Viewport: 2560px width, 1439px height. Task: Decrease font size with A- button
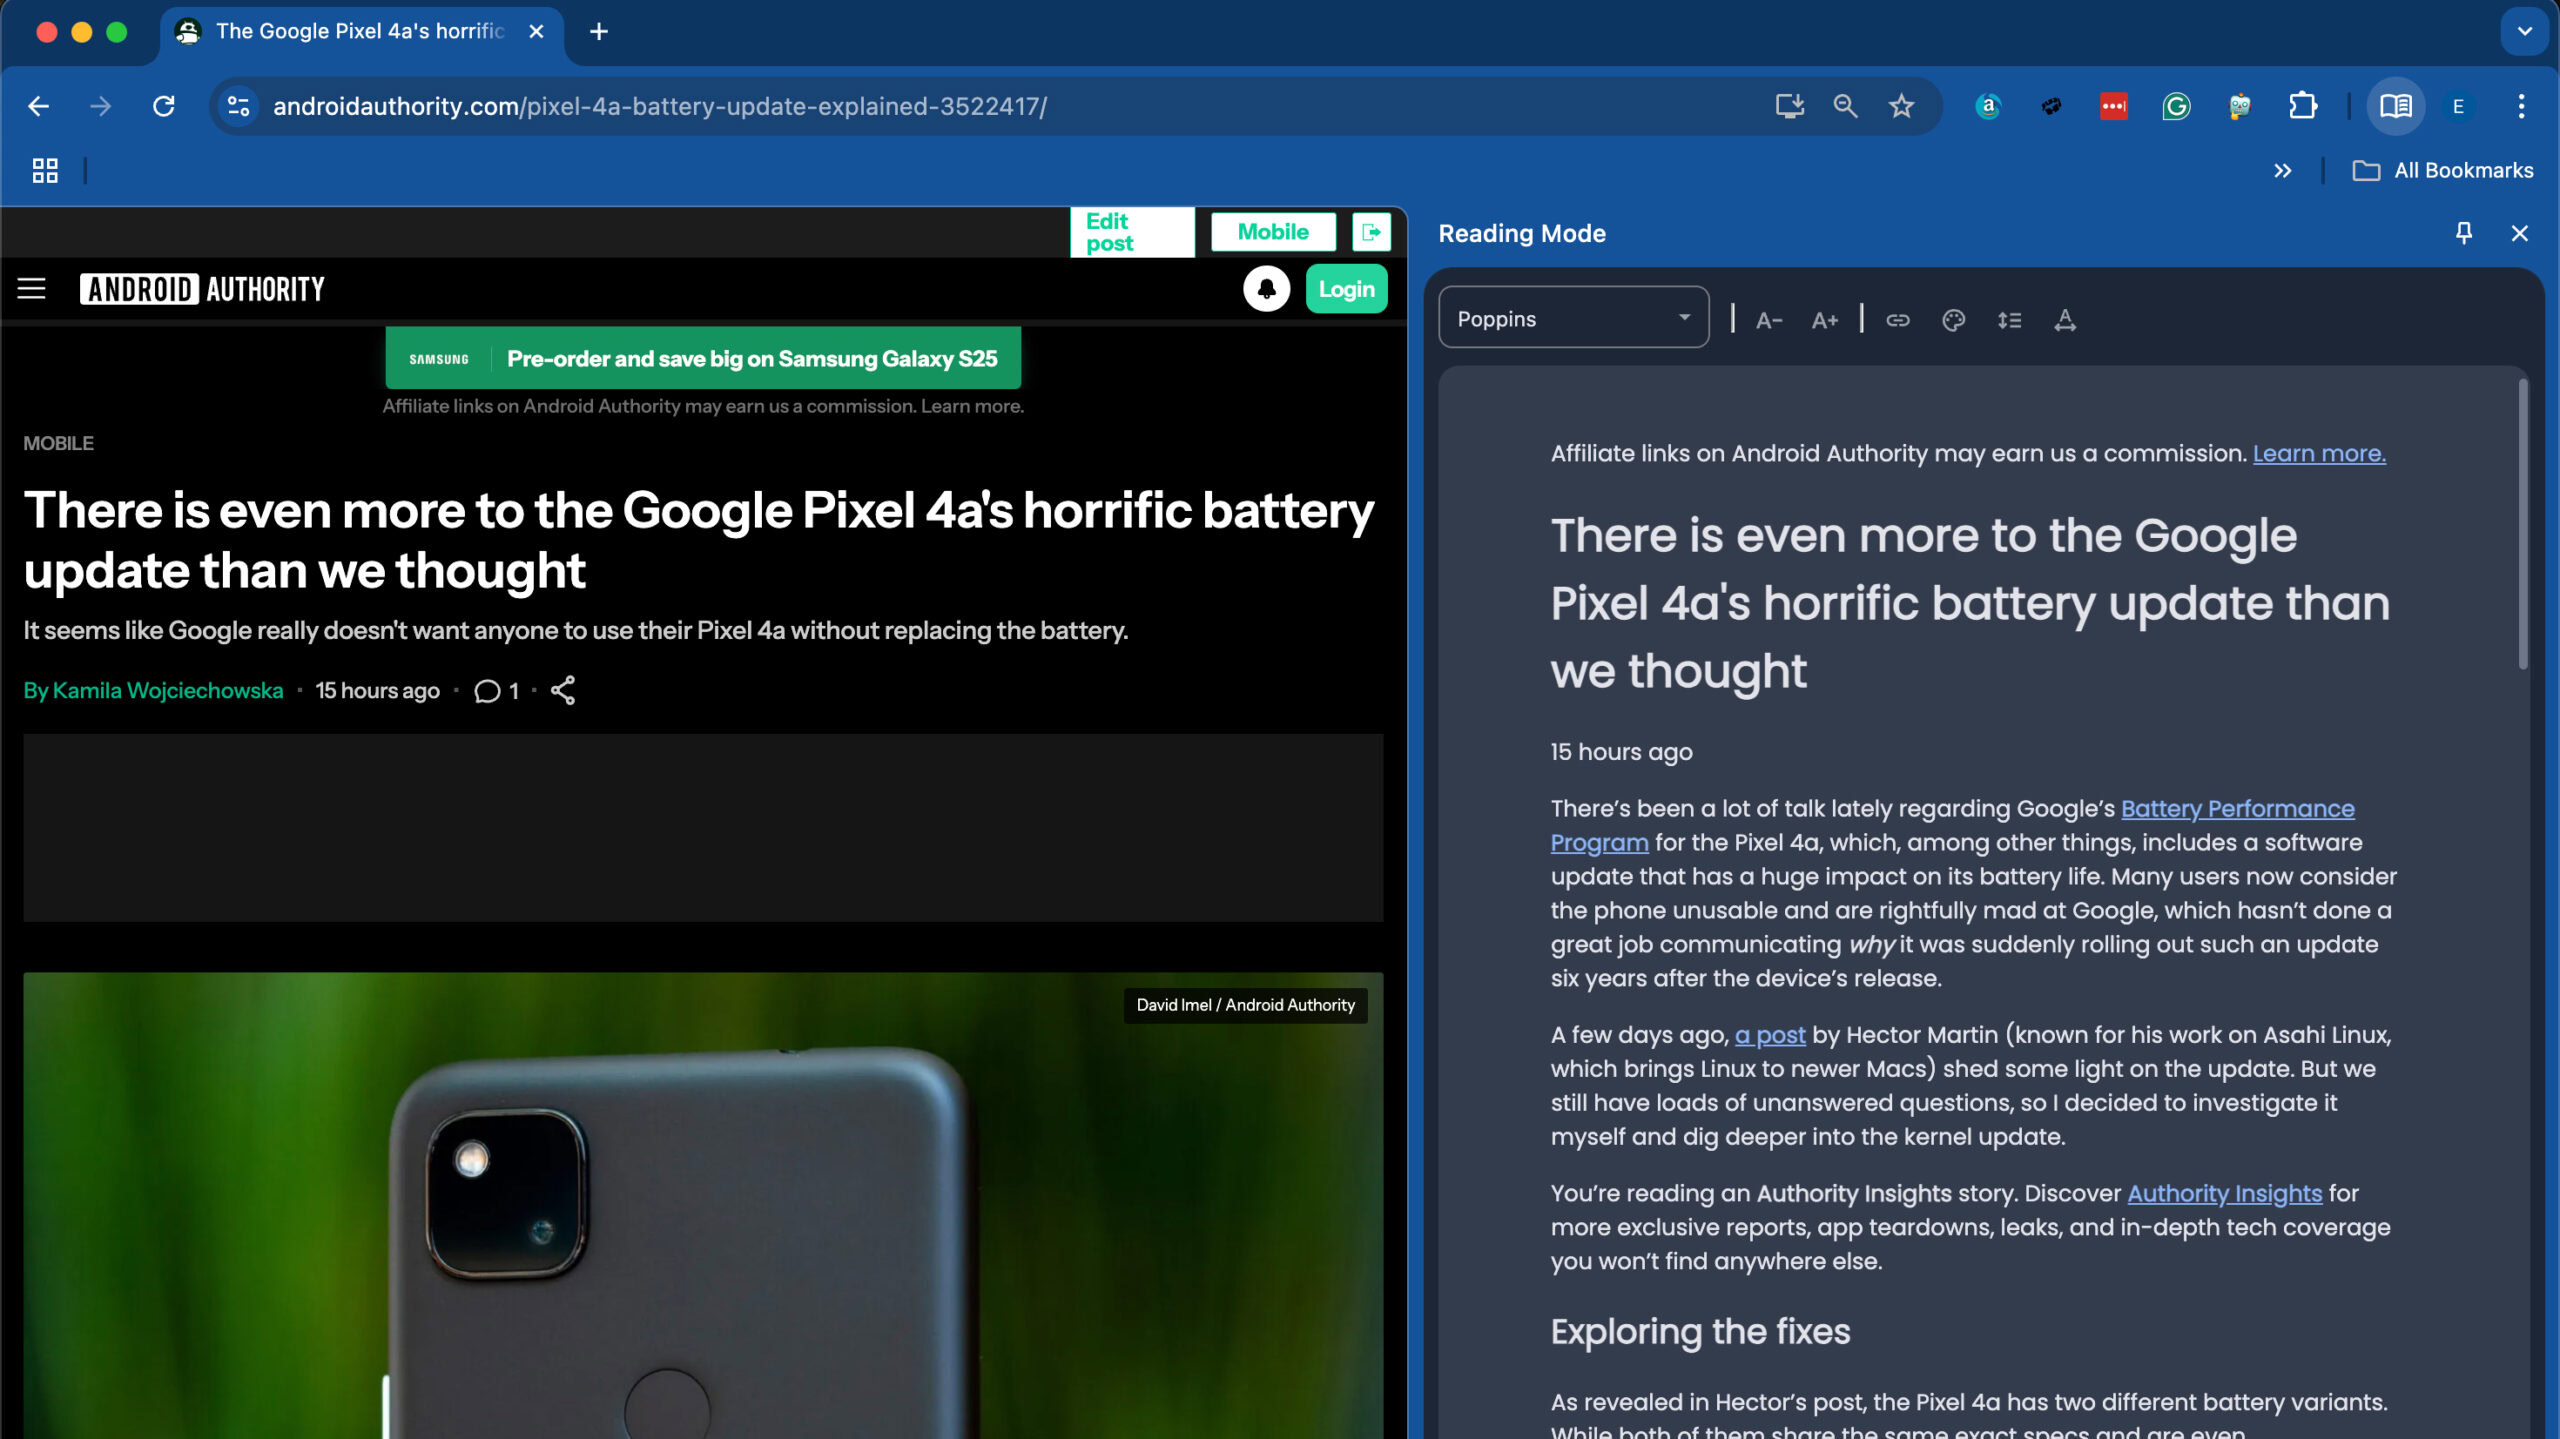[1768, 320]
